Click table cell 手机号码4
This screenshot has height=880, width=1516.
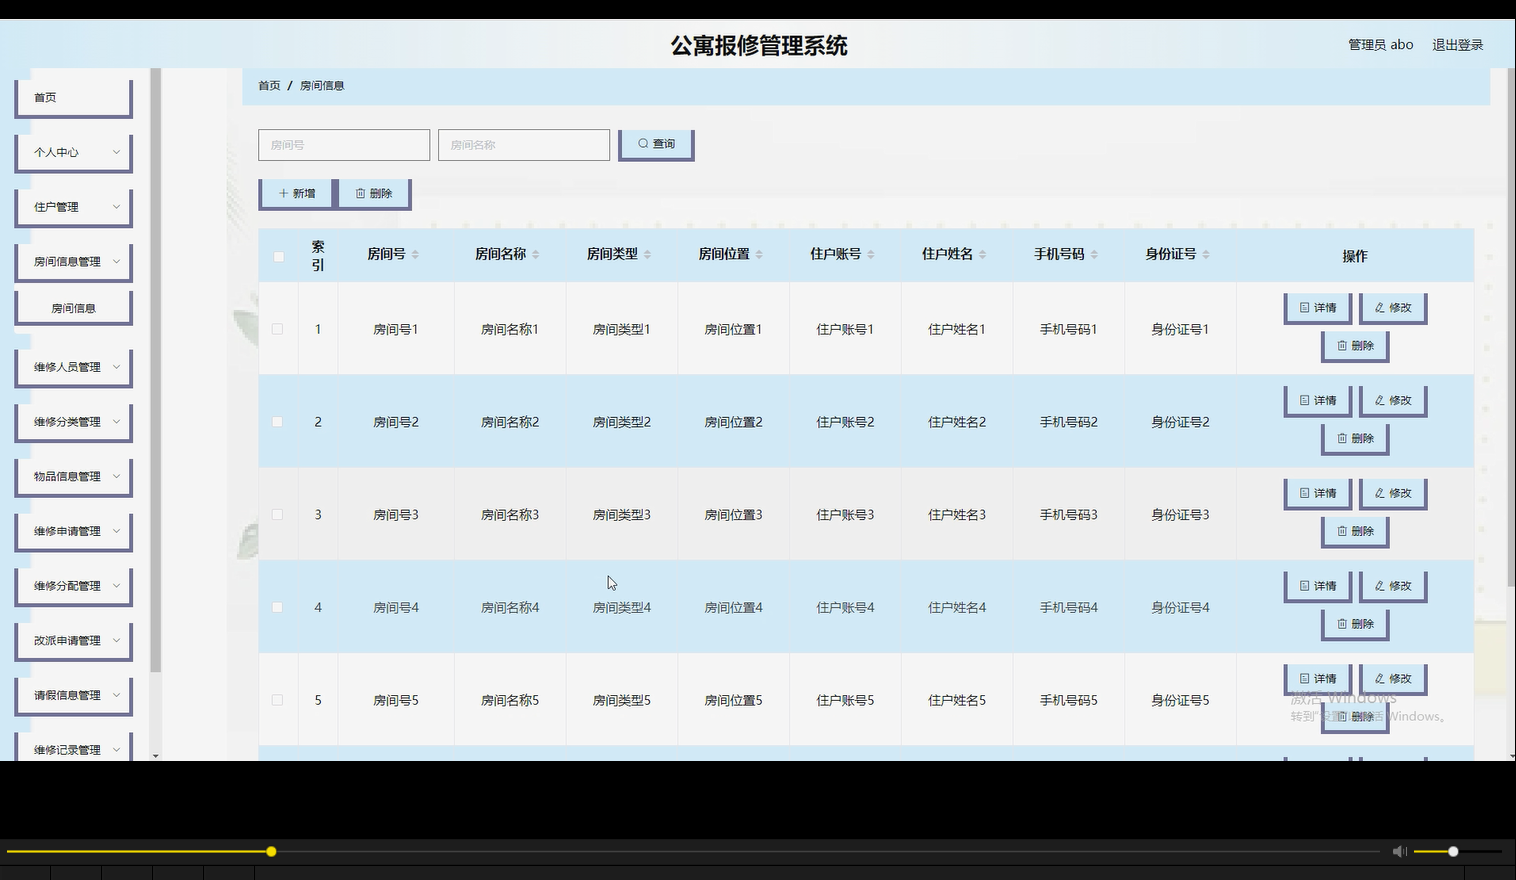click(1069, 607)
